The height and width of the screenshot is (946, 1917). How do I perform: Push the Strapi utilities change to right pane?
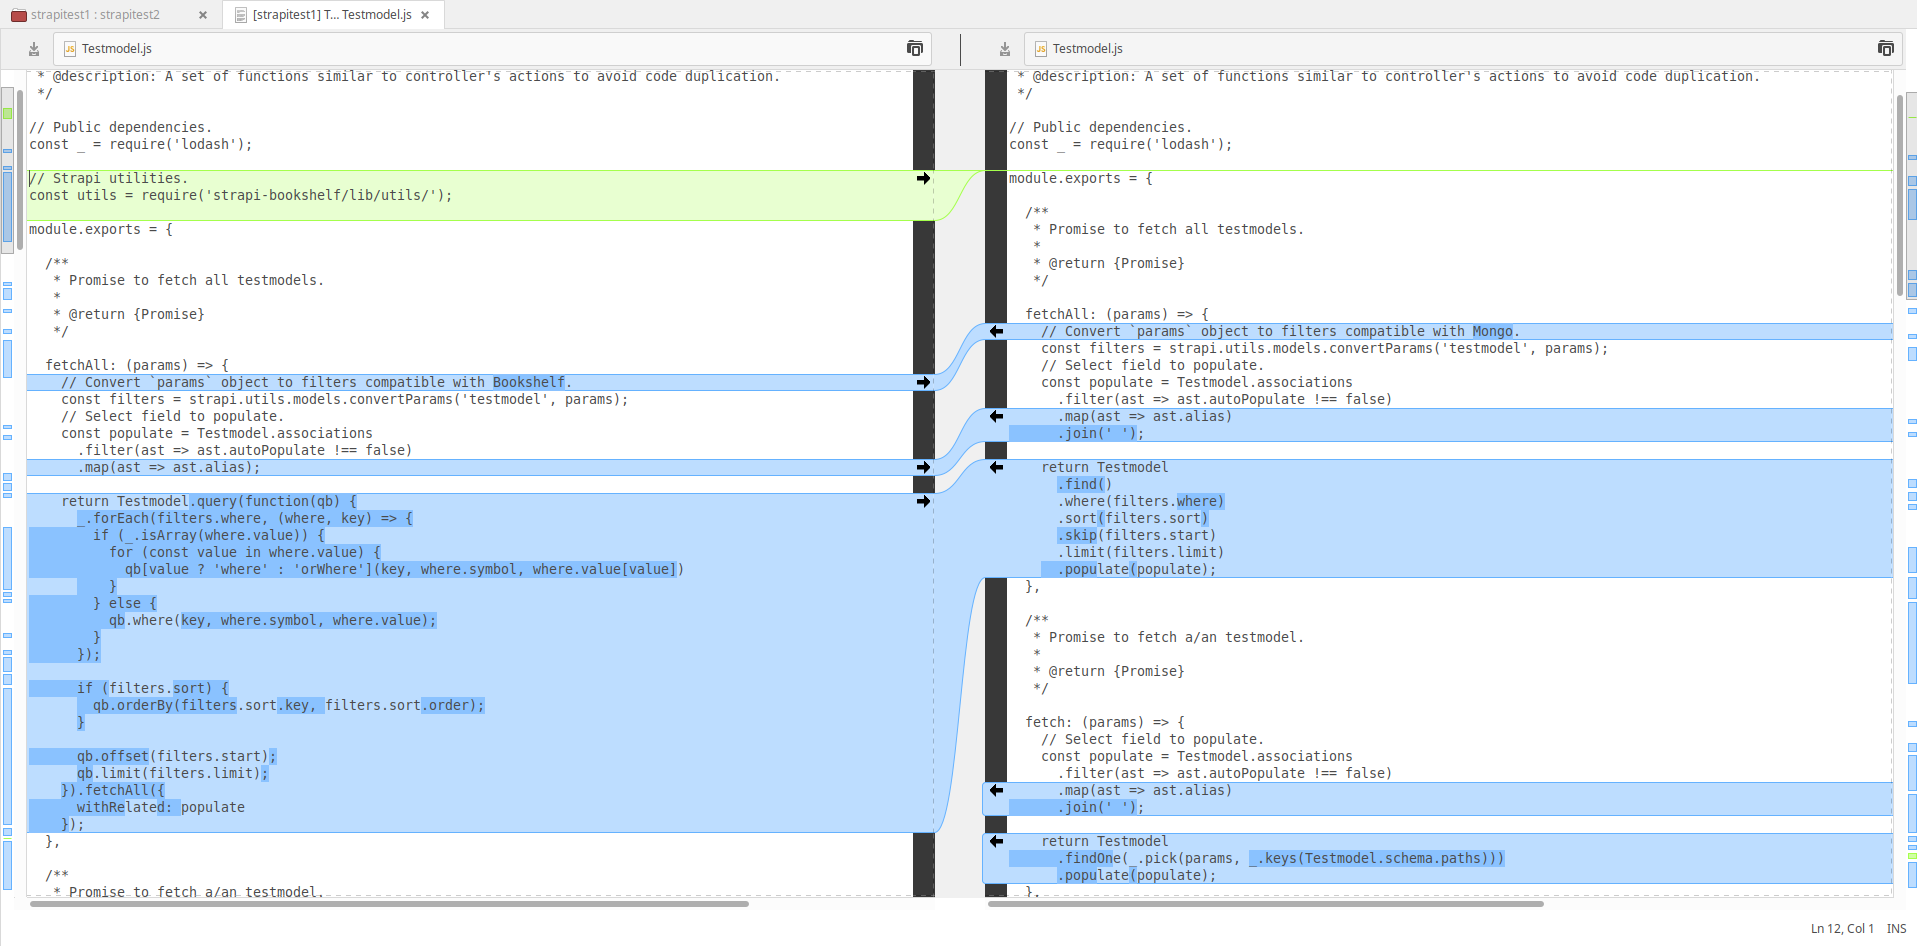click(922, 179)
